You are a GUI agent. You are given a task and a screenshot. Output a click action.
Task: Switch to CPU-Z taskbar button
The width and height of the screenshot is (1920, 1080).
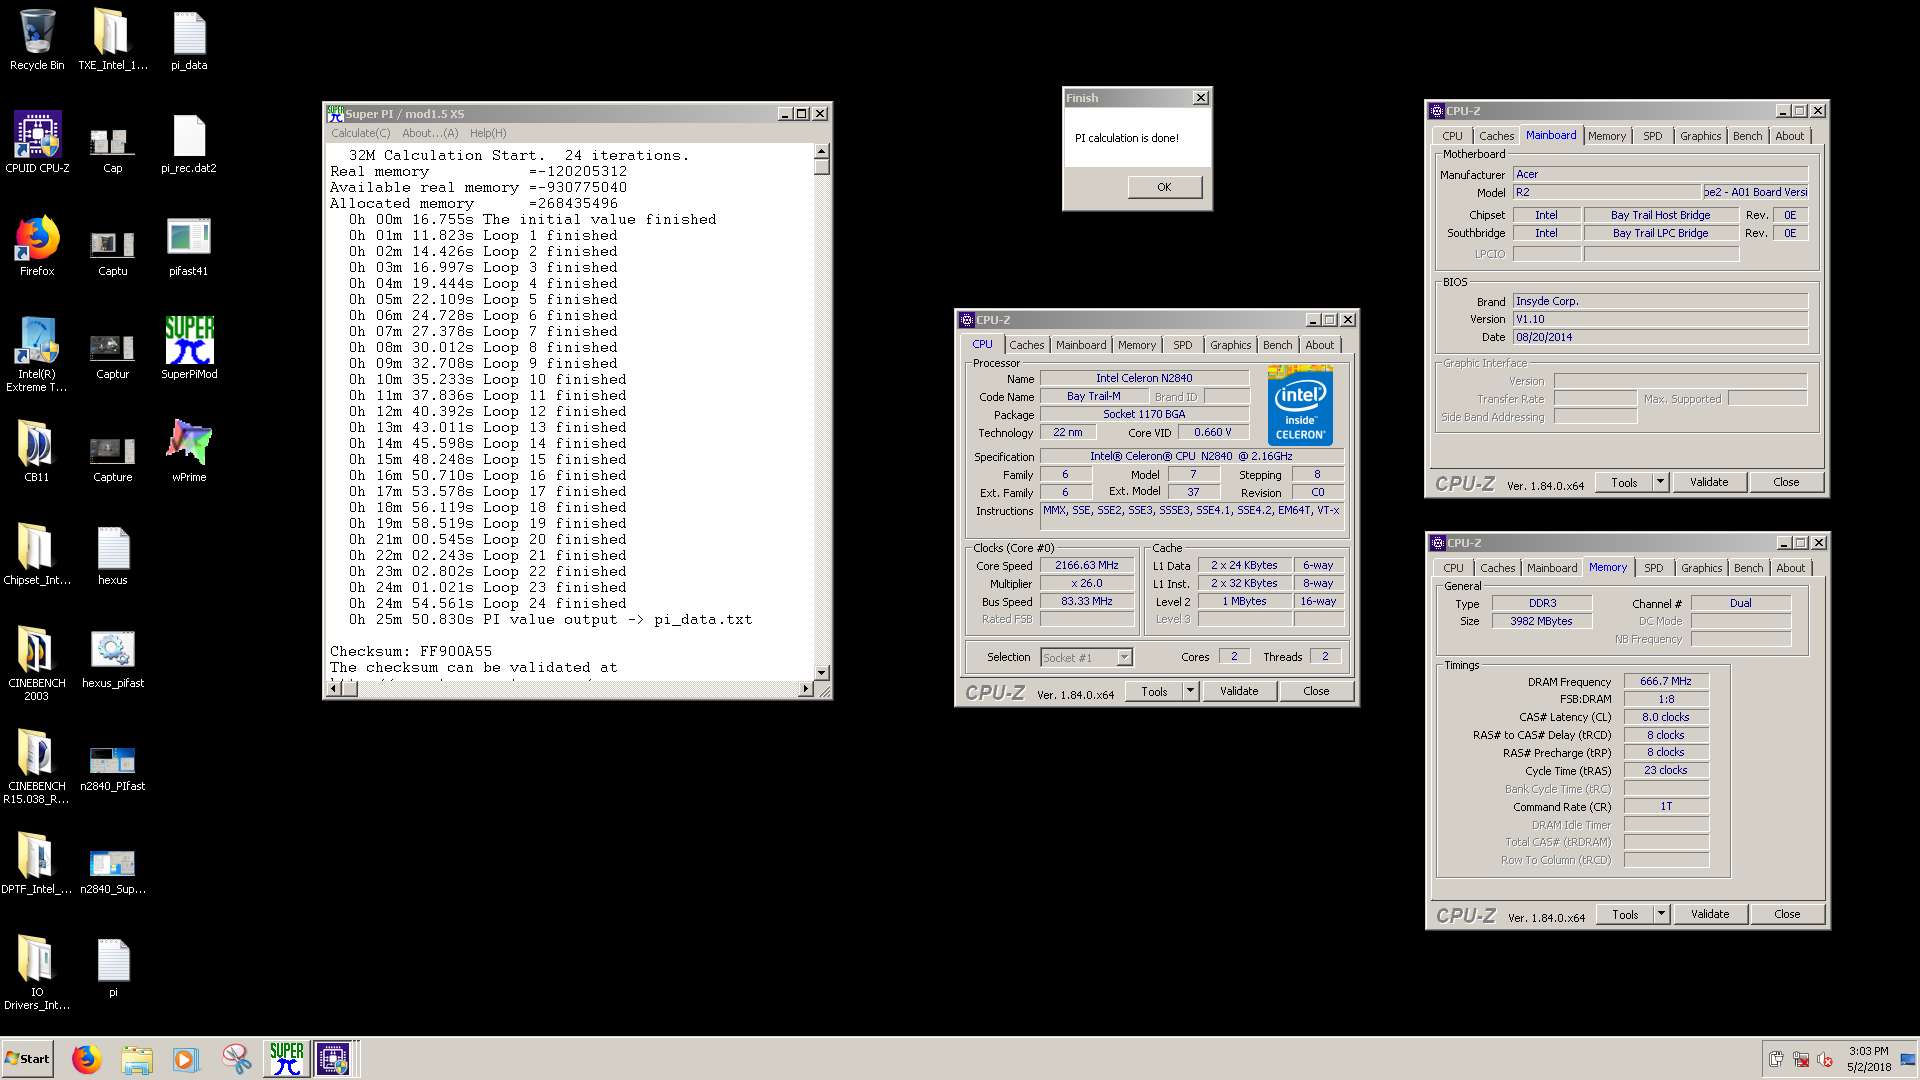point(333,1058)
